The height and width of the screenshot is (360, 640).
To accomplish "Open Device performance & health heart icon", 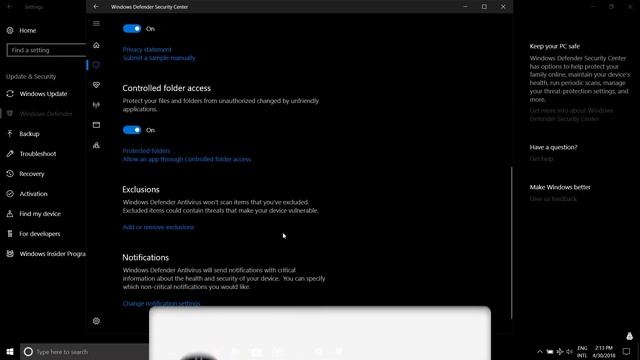I will tap(96, 85).
